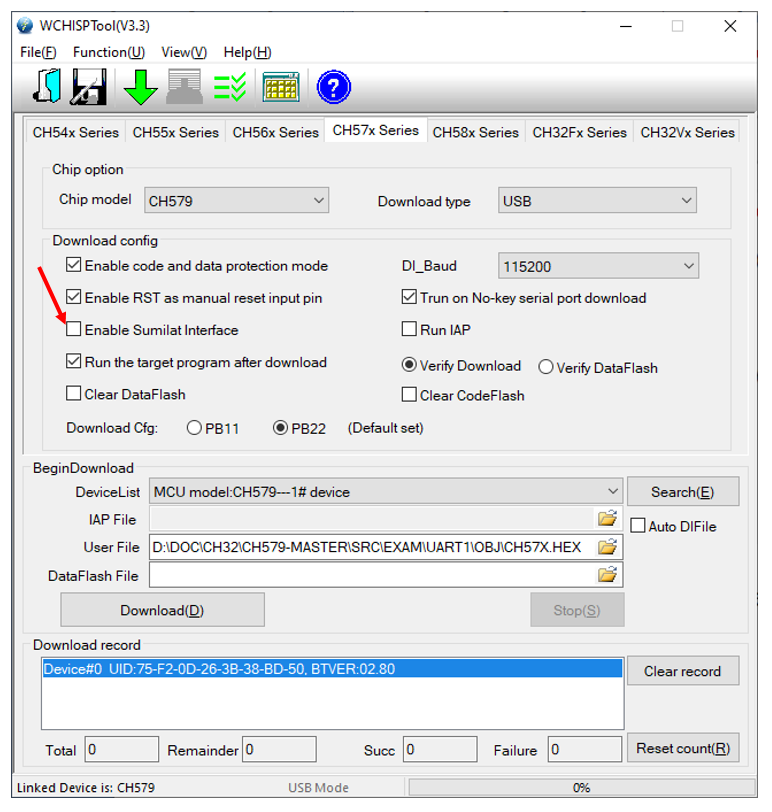The image size is (772, 812).
Task: Enable the Auto DlFile checkbox
Action: pos(638,526)
